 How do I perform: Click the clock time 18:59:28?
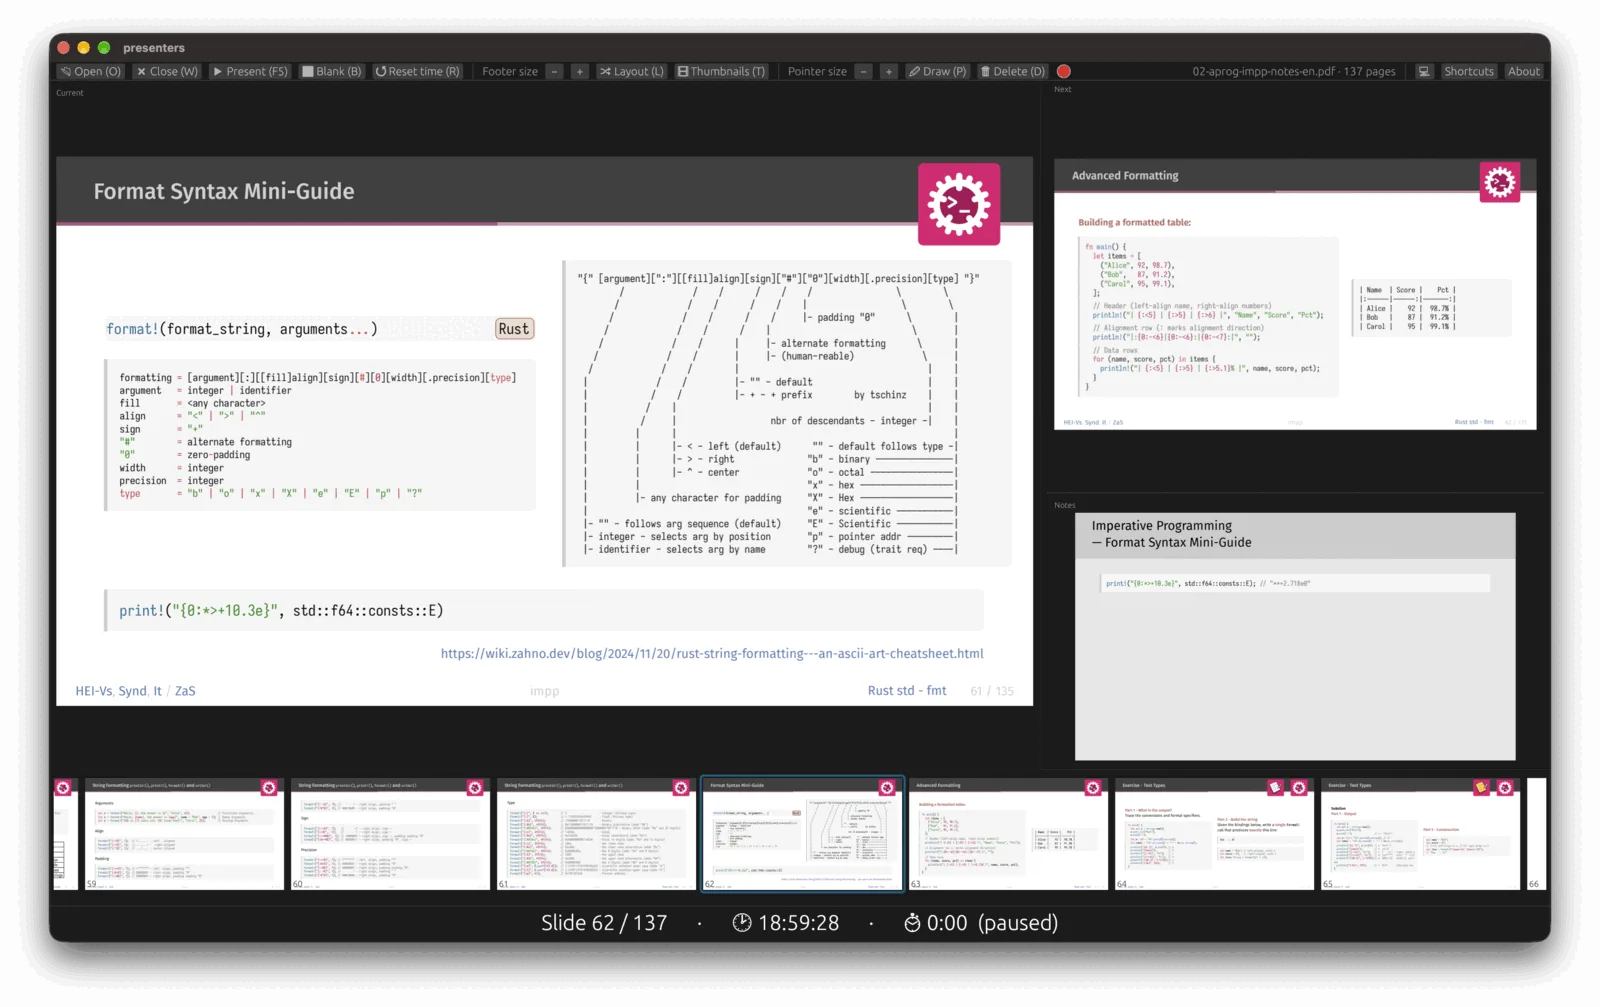(x=786, y=923)
